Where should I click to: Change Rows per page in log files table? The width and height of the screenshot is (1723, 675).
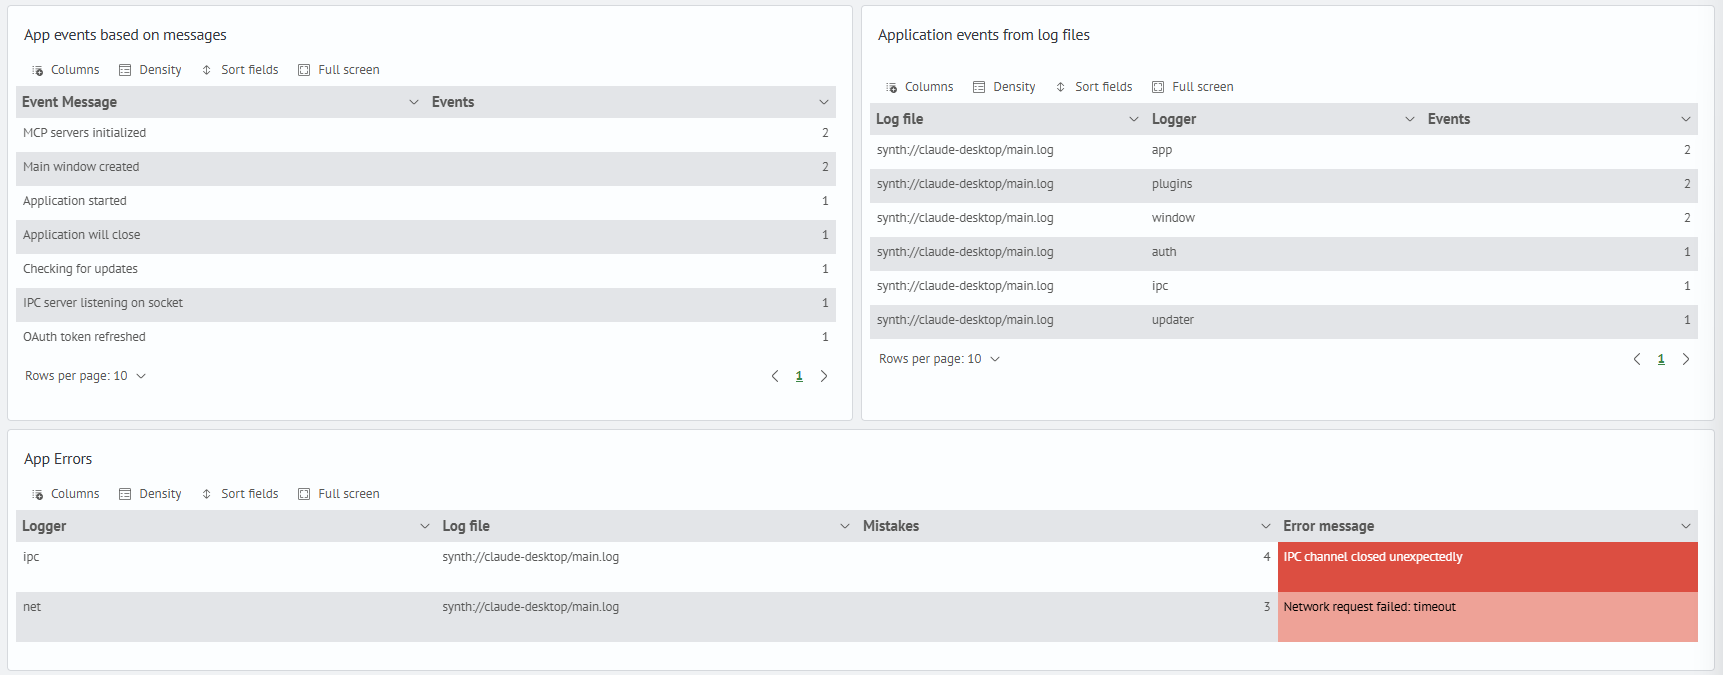(x=940, y=359)
